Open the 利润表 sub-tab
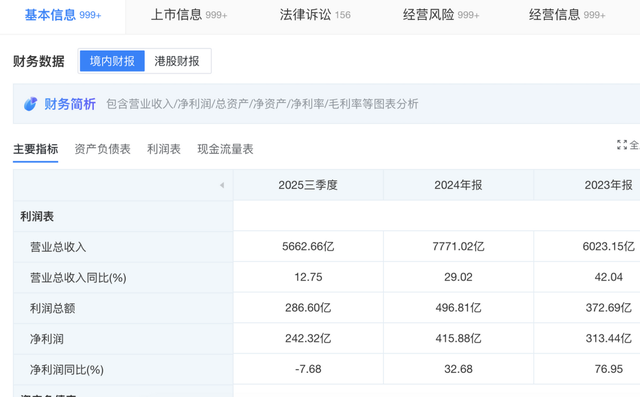 pos(164,149)
